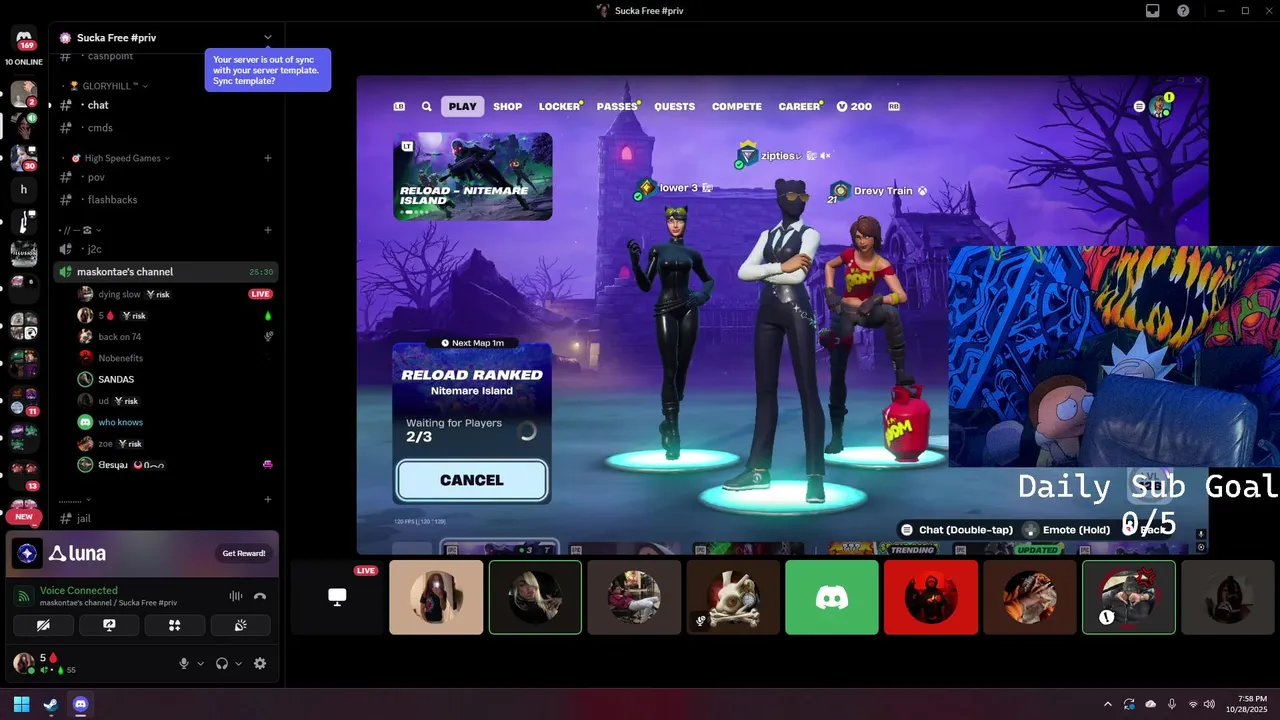Screen dimensions: 1280x720
Task: Switch to Fortnite COMPETE tab in stream
Action: pos(737,106)
